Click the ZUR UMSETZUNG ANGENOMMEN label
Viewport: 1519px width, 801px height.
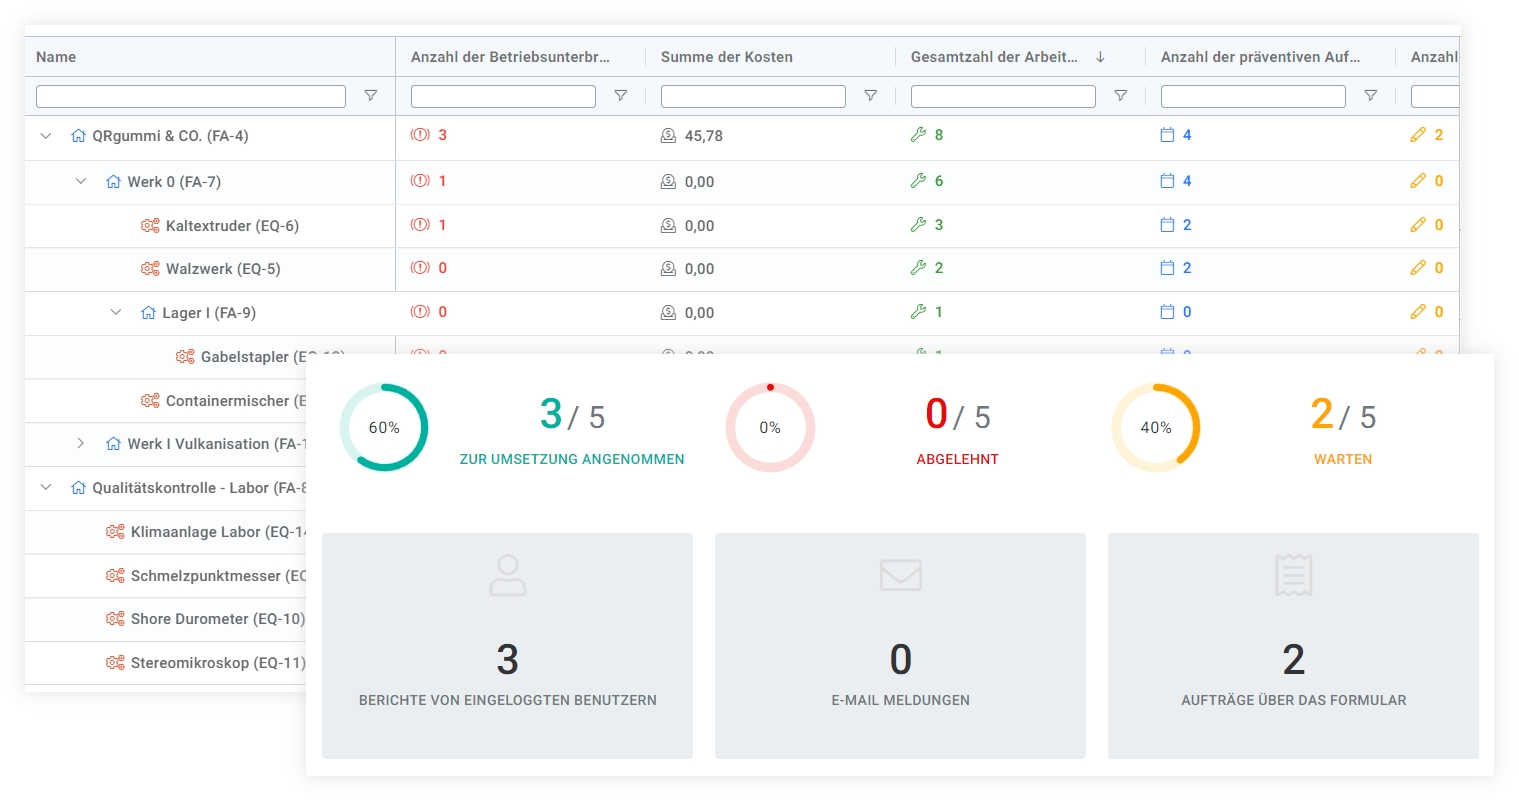pos(572,459)
